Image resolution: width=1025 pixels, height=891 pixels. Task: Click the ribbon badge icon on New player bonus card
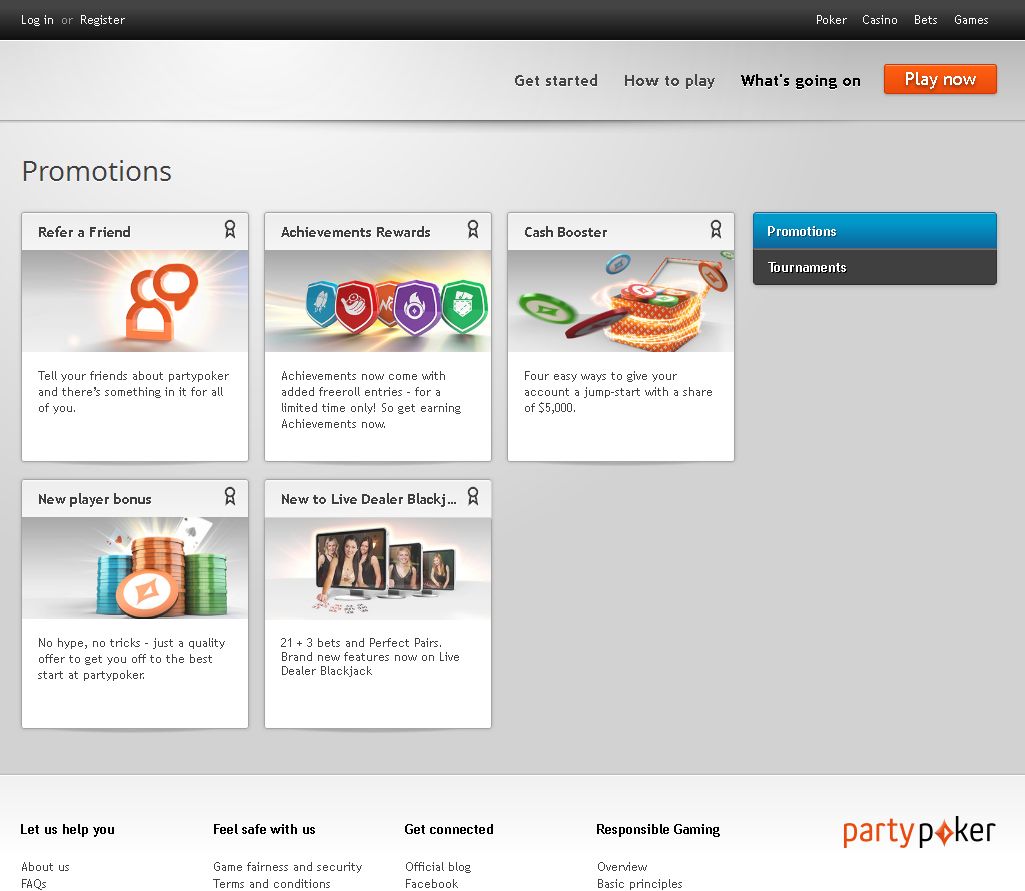pos(230,496)
